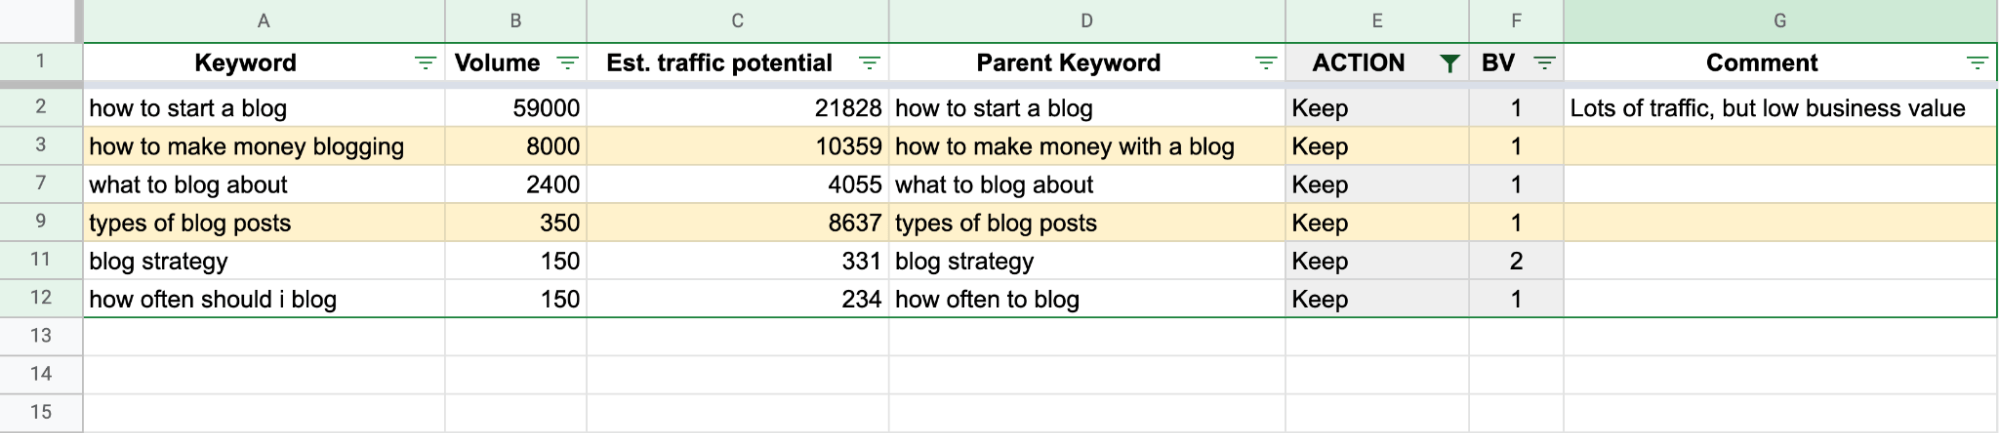Select column D header
1999x434 pixels.
coord(1087,21)
